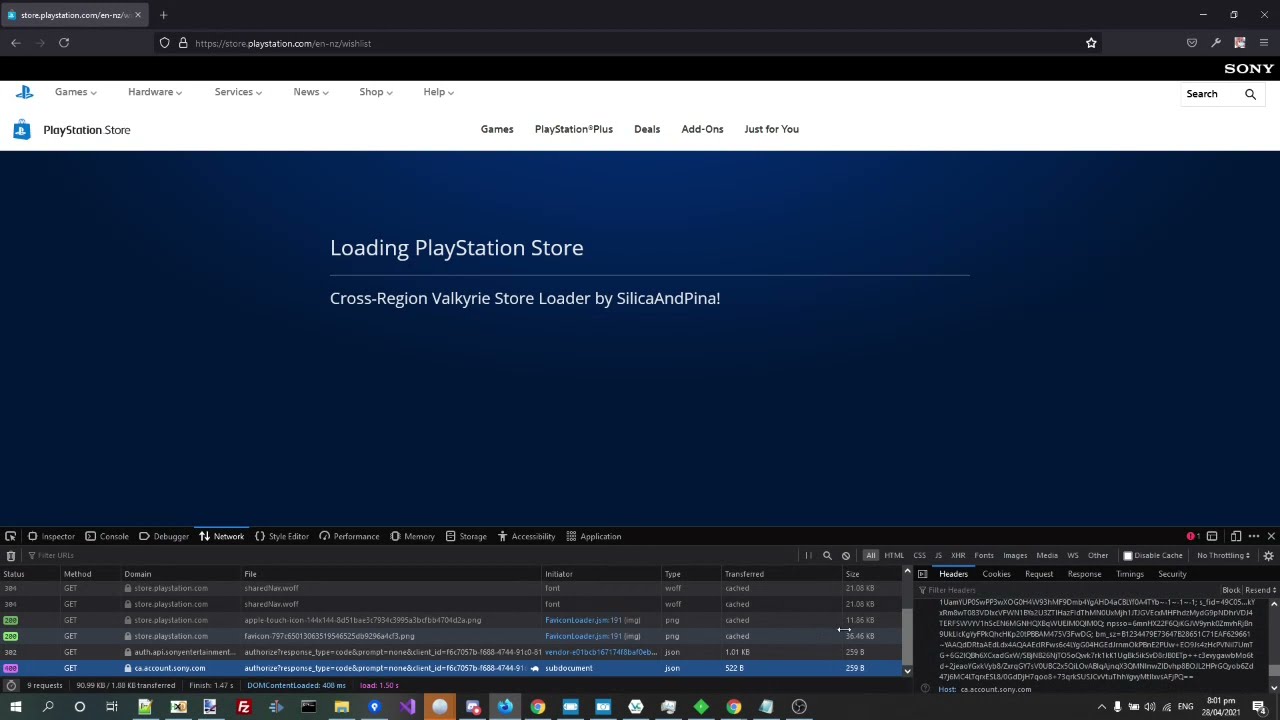Select the All request filter

pos(870,555)
